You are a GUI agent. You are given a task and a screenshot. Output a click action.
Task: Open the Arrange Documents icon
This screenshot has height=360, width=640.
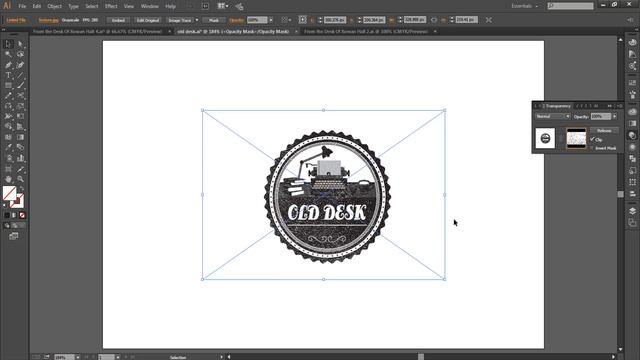click(x=222, y=6)
